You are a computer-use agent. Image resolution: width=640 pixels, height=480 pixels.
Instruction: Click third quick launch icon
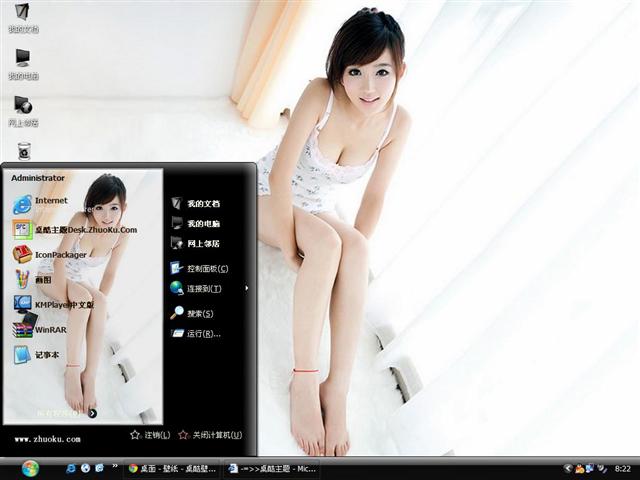click(99, 468)
